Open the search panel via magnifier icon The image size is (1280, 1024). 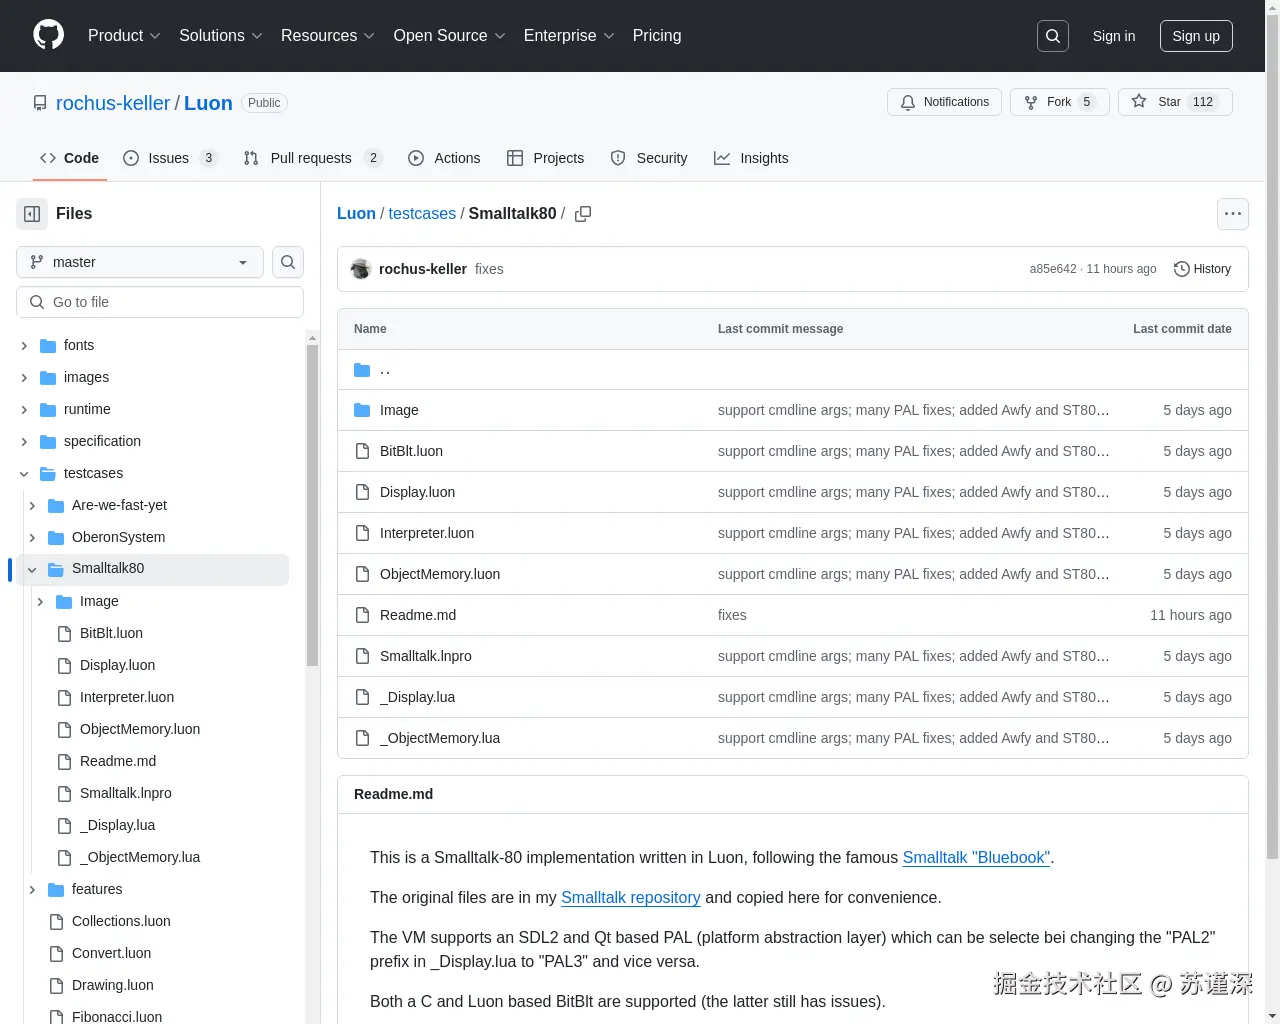coord(1052,35)
